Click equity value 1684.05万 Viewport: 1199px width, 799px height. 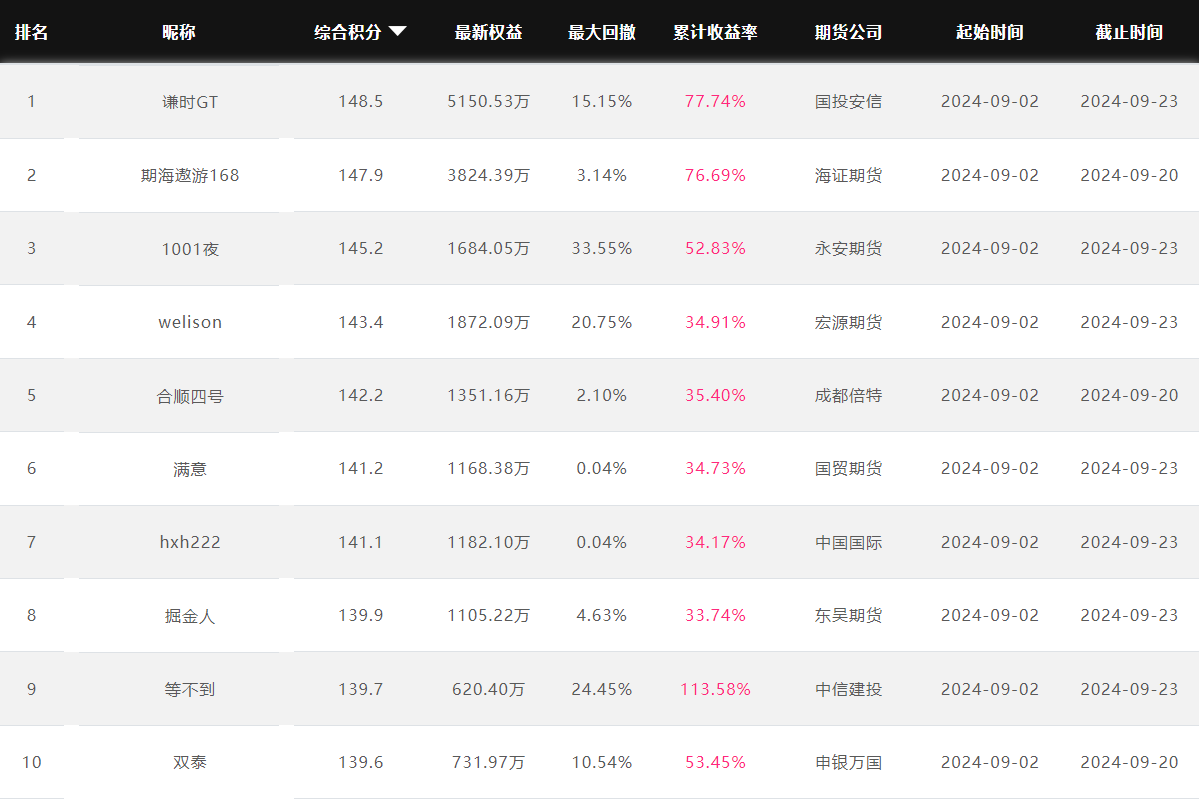[x=489, y=248]
